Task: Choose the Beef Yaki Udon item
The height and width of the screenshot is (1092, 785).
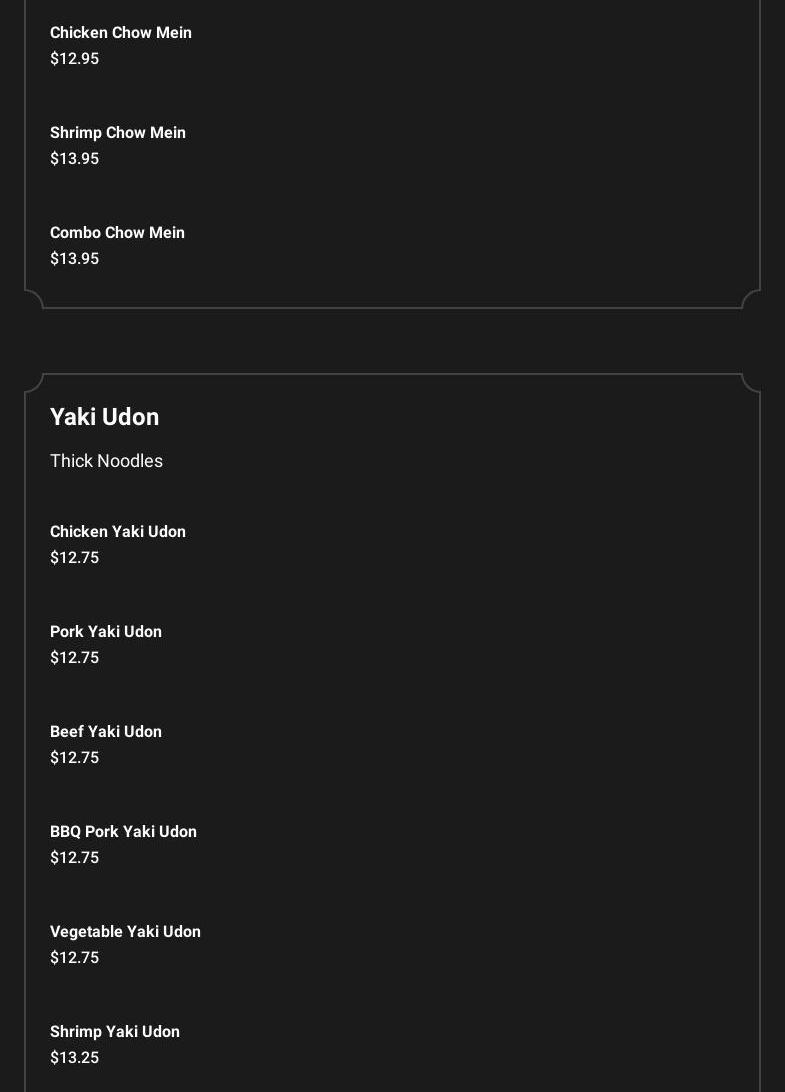Action: [106, 732]
